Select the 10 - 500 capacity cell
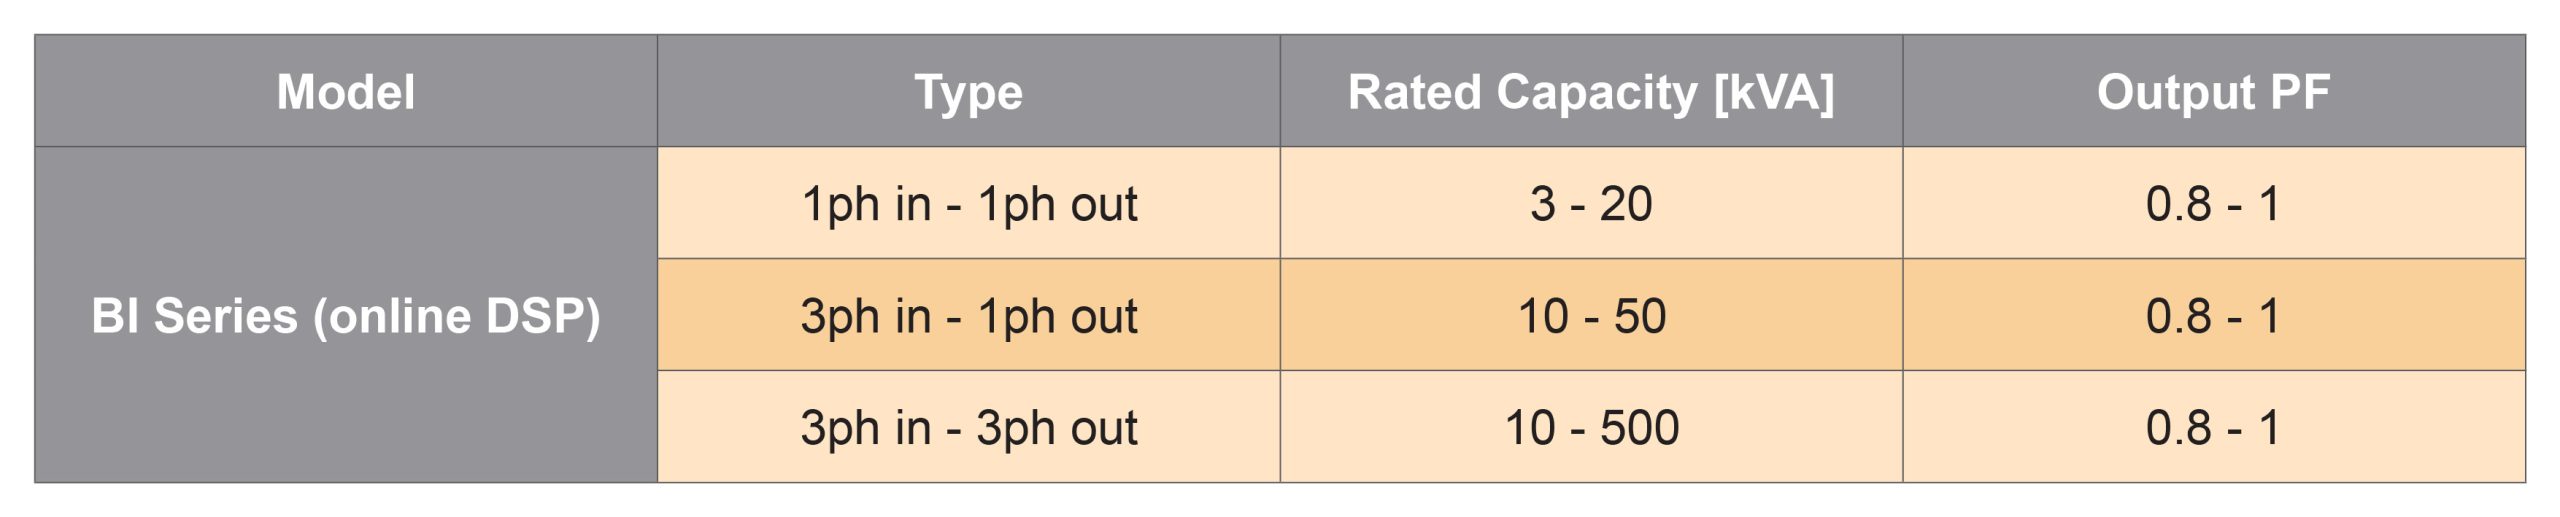Image resolution: width=2560 pixels, height=517 pixels. [x=1590, y=428]
